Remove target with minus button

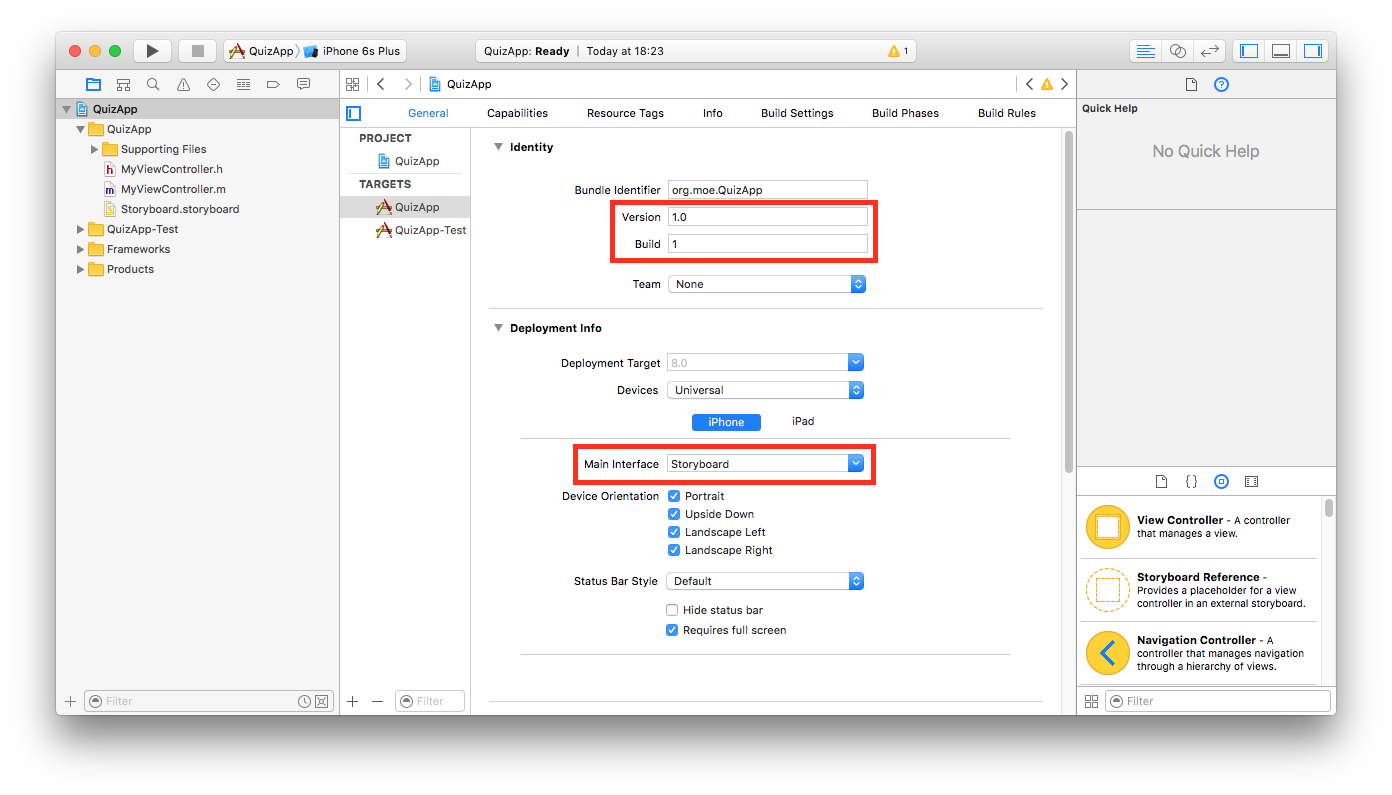377,701
